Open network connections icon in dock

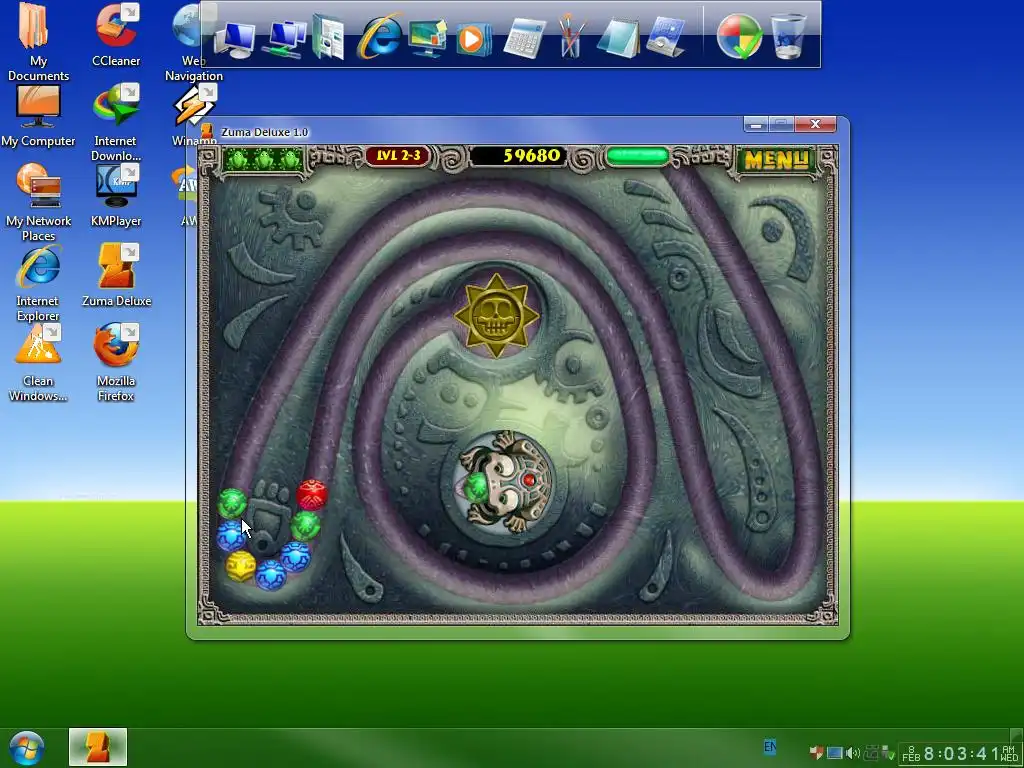point(284,39)
